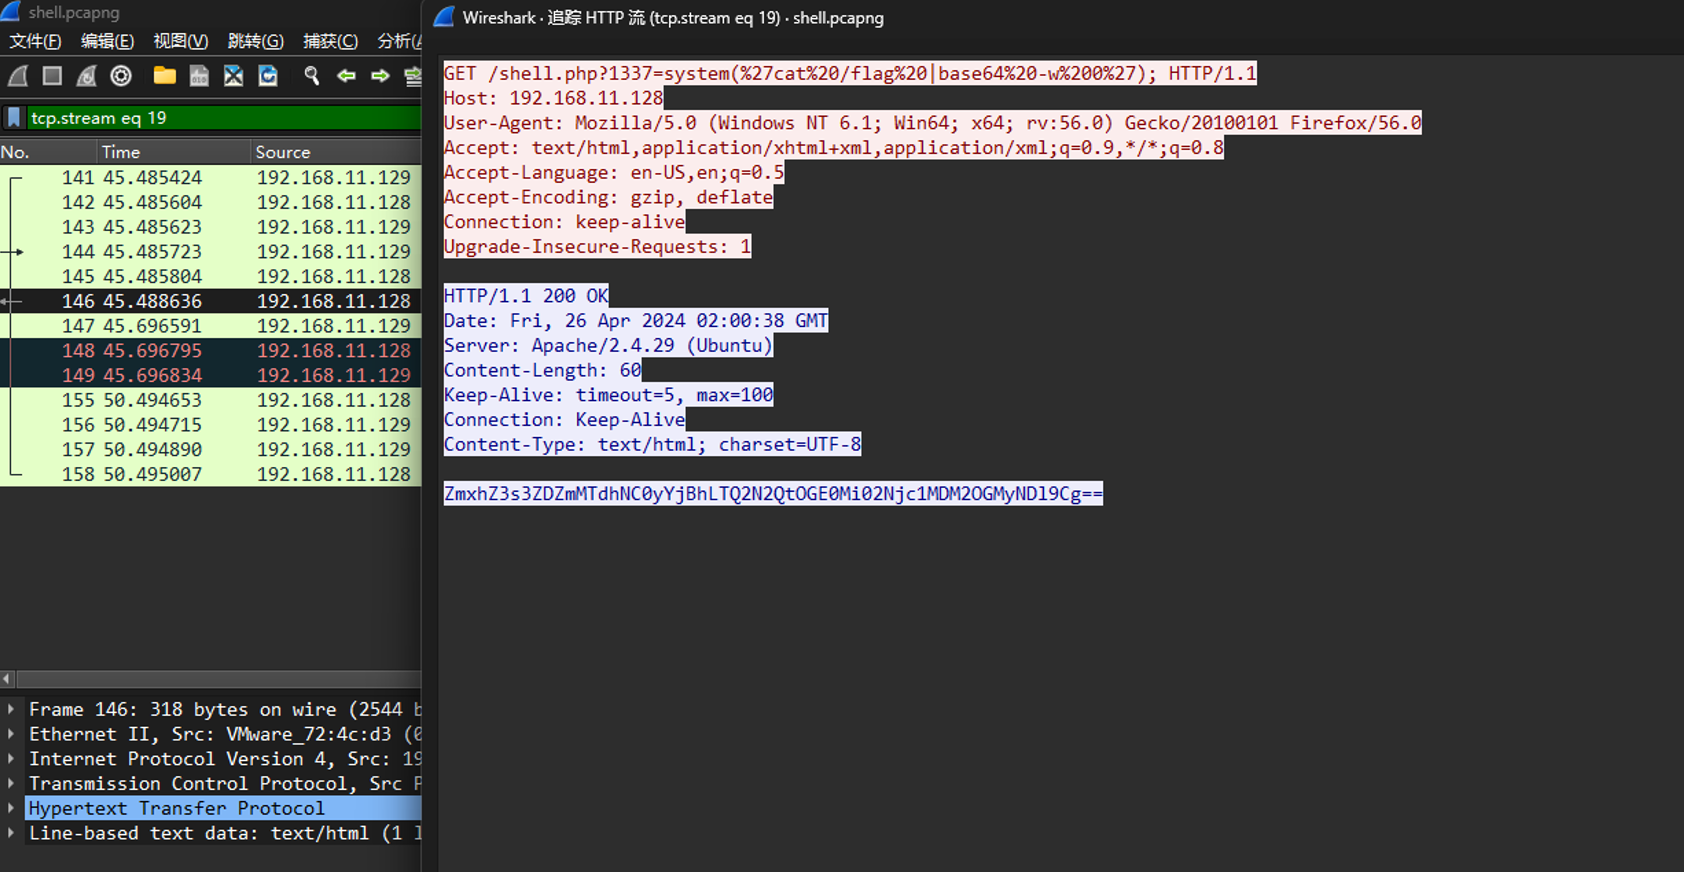
Task: Click the Content-Length: 60 line
Action: coord(542,370)
